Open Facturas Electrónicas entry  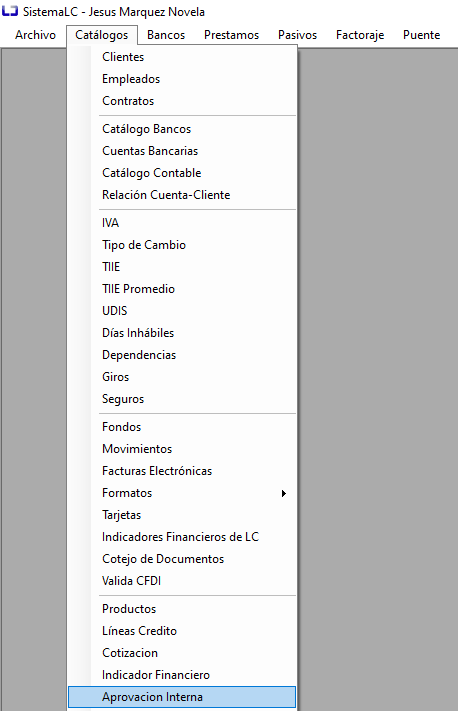pyautogui.click(x=182, y=471)
